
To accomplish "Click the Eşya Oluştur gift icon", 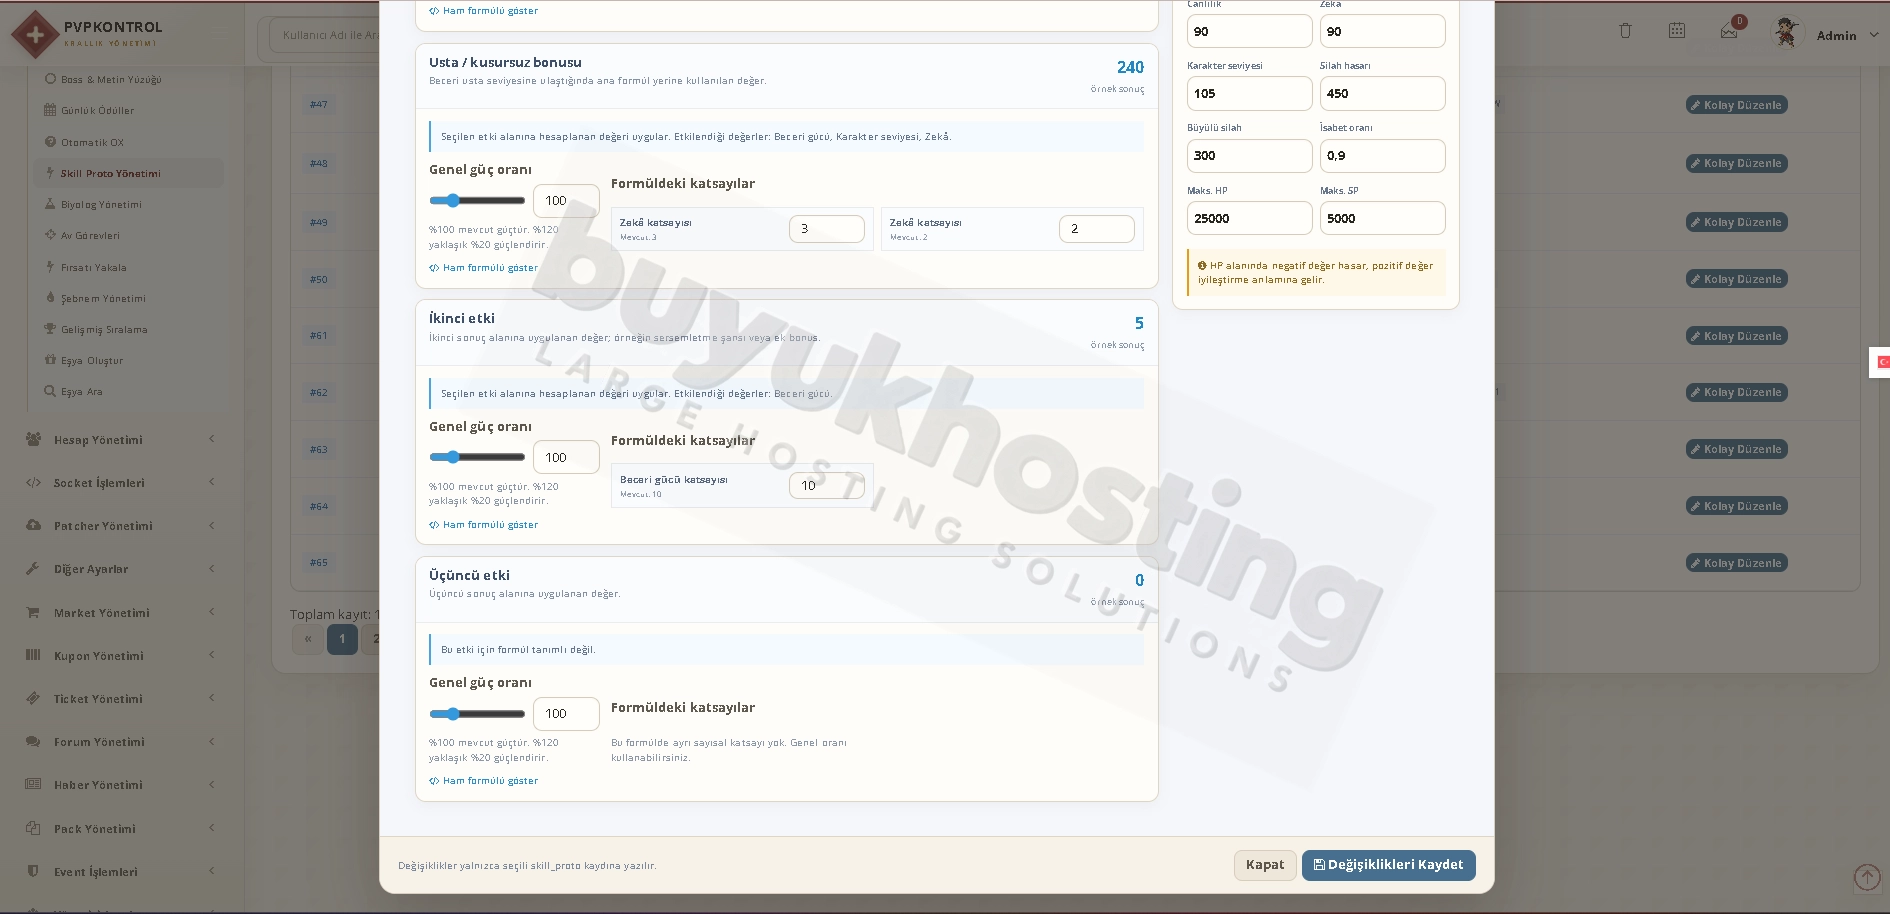I will click(50, 360).
